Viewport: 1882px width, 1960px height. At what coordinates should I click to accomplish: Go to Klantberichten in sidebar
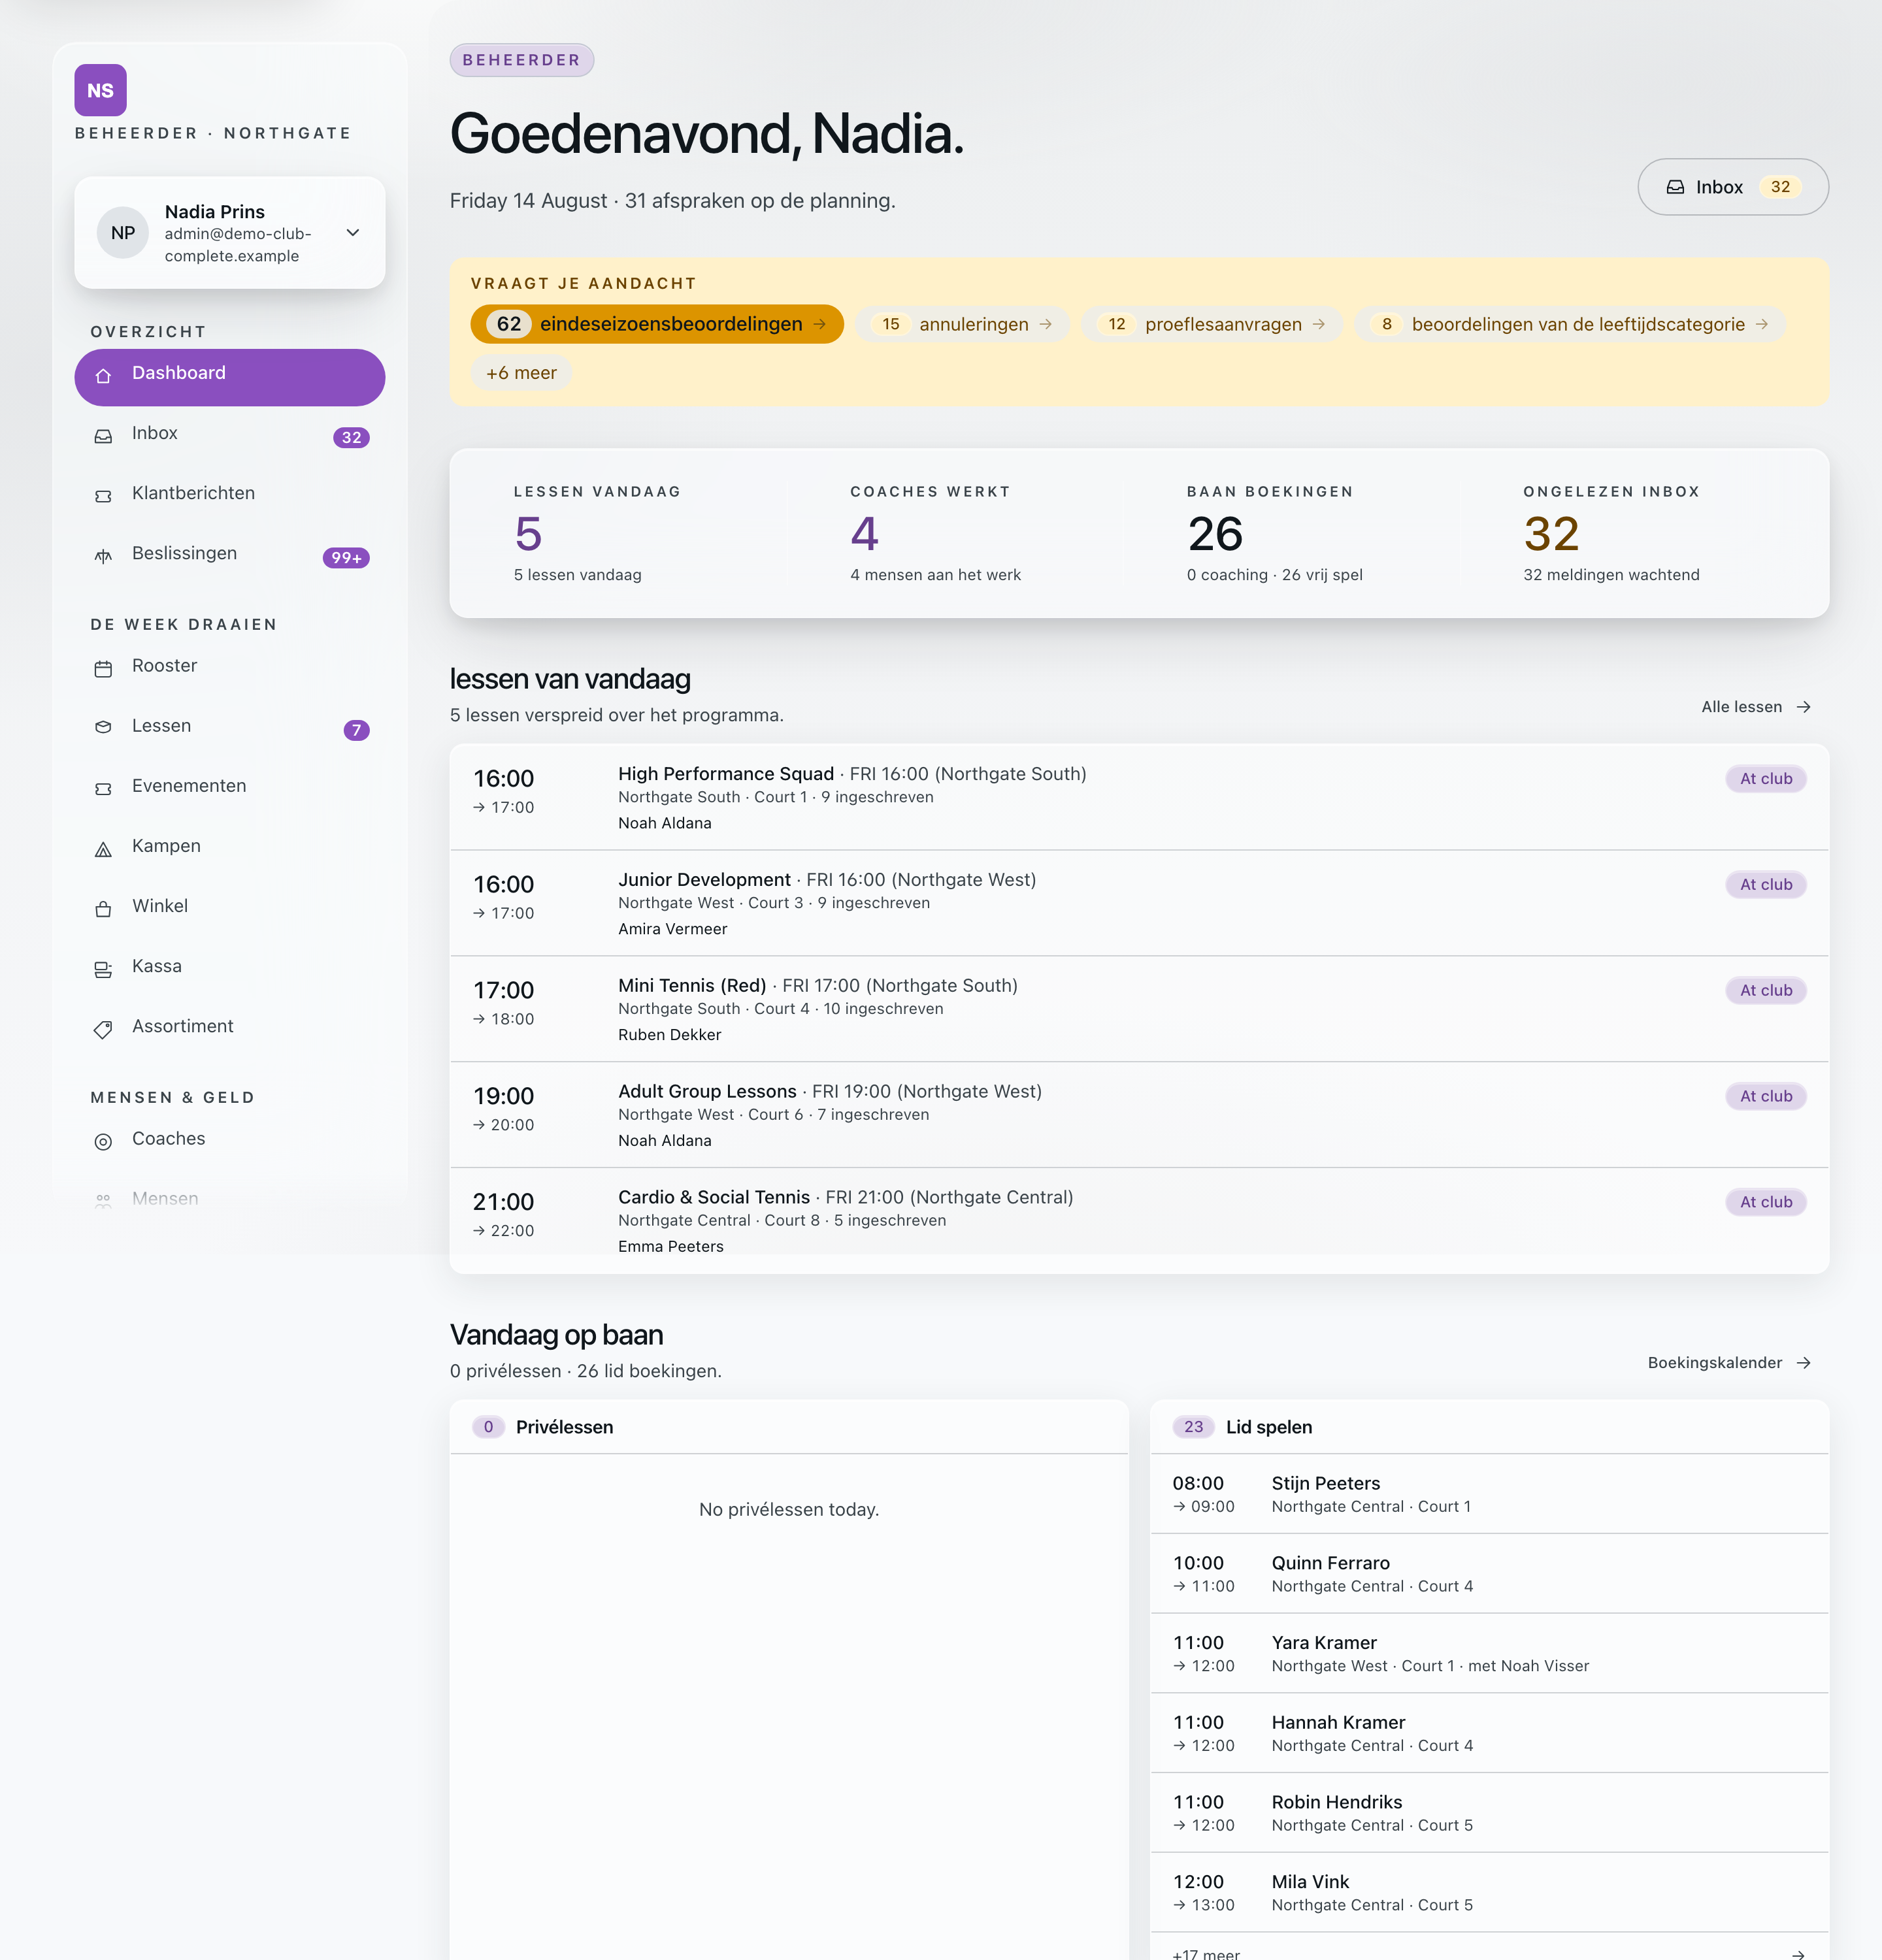(x=230, y=497)
